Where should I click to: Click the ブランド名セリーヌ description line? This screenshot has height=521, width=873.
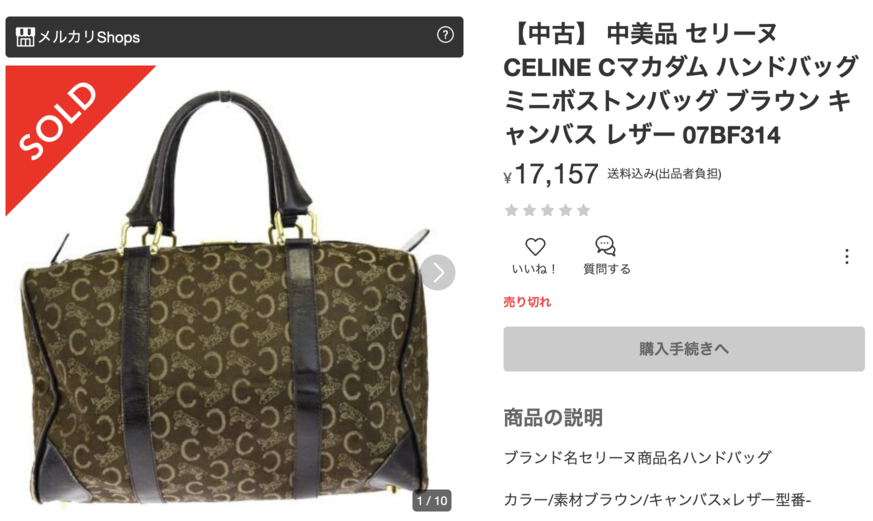point(637,458)
